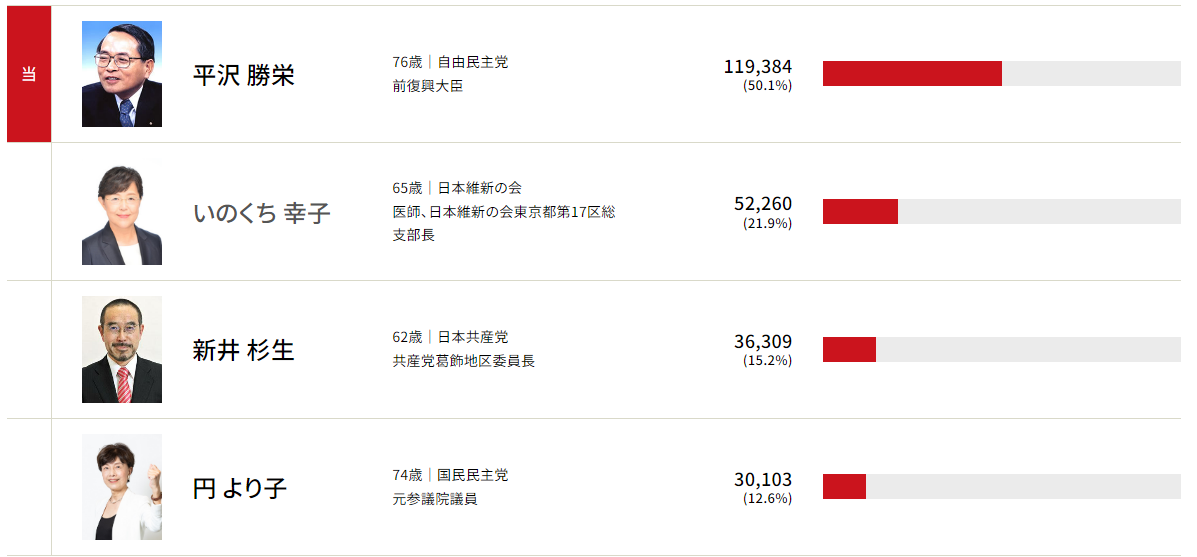Click the 50.1% red vote bar

(x=912, y=74)
